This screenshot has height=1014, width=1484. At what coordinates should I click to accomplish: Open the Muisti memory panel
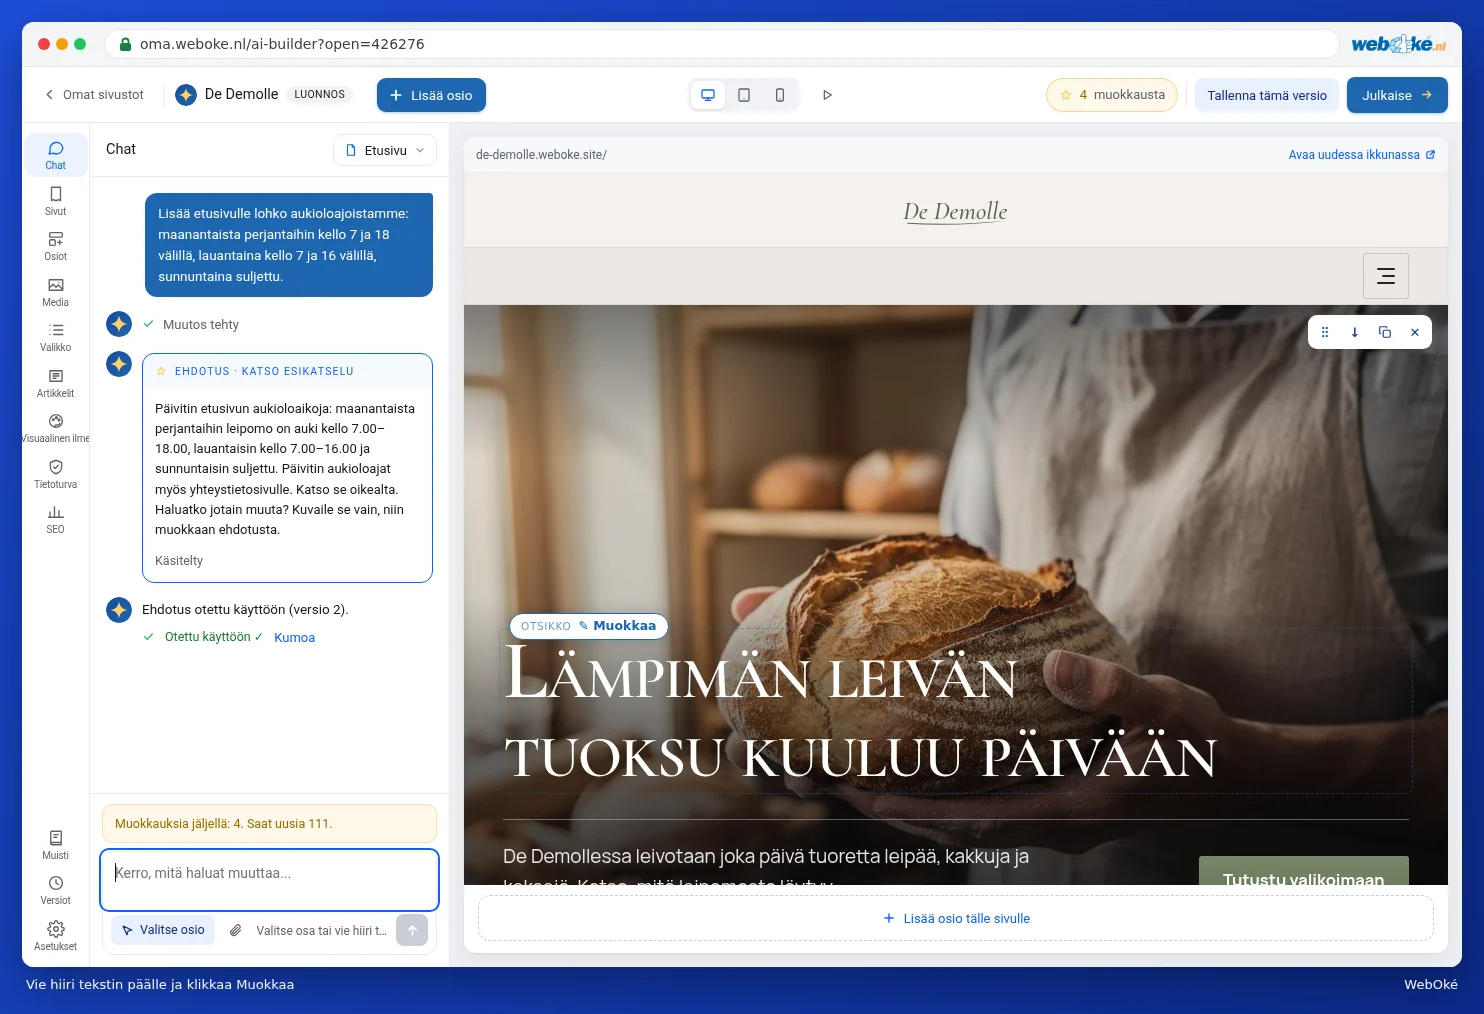tap(56, 845)
